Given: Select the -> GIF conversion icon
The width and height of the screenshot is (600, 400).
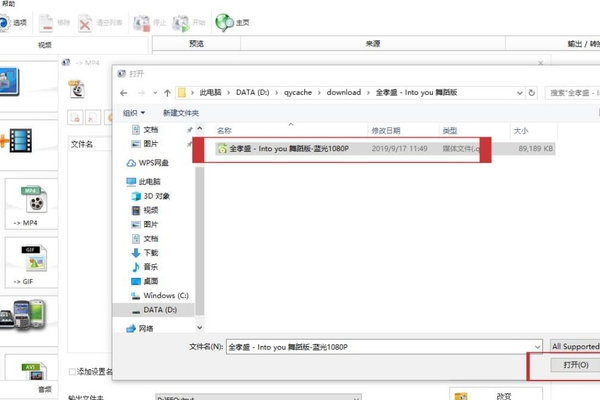Looking at the screenshot, I should 34,258.
